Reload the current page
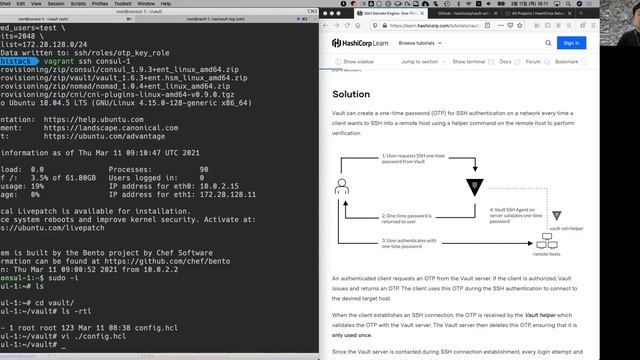 tap(347, 25)
